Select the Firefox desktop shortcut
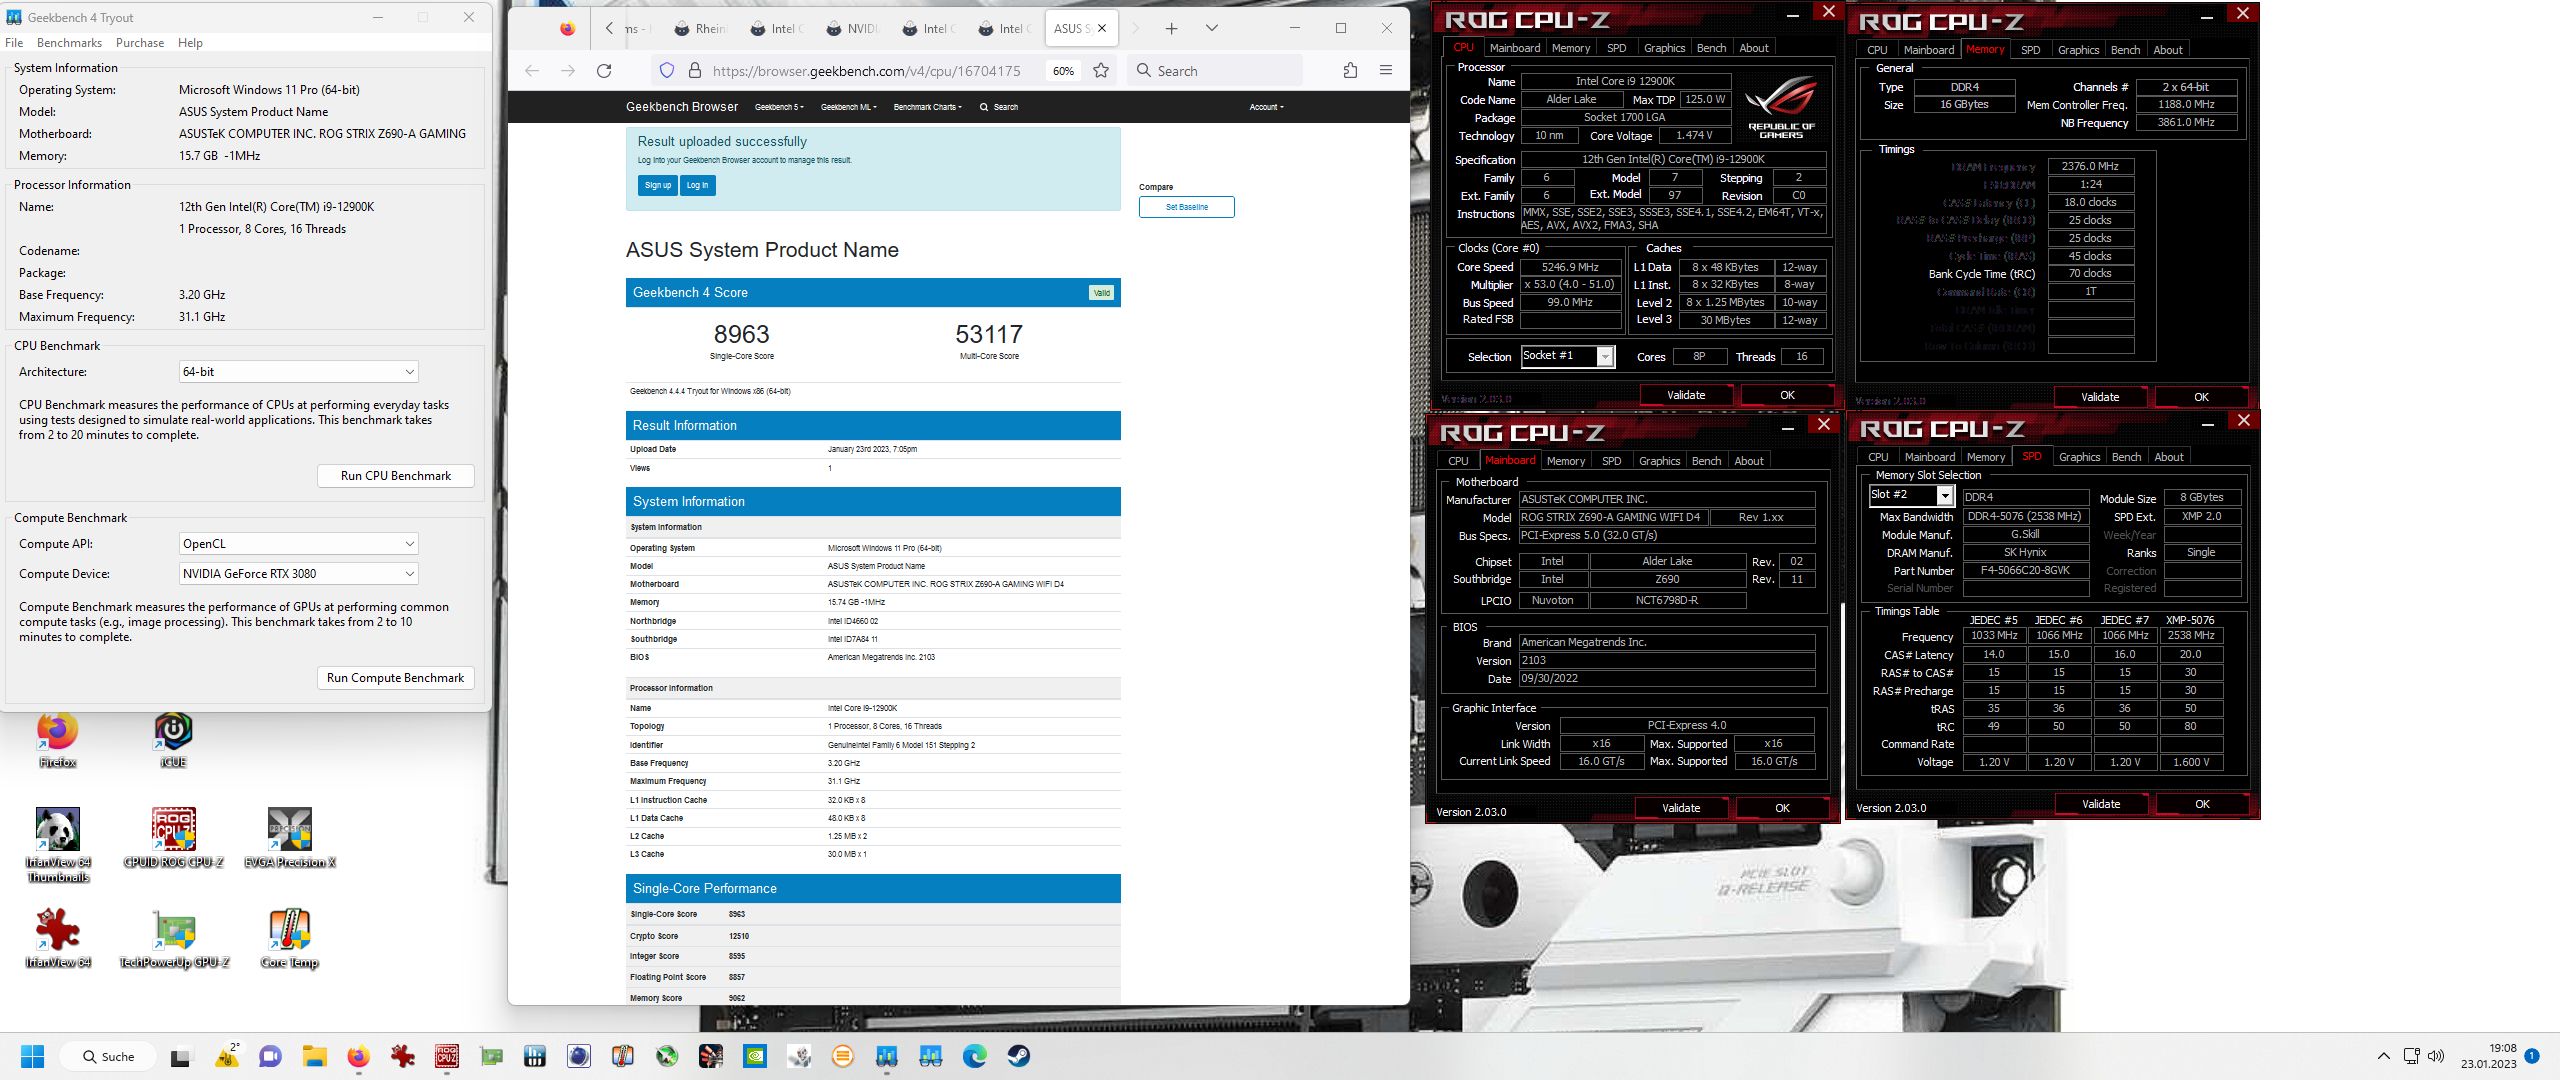Image resolution: width=2560 pixels, height=1080 pixels. (x=58, y=740)
